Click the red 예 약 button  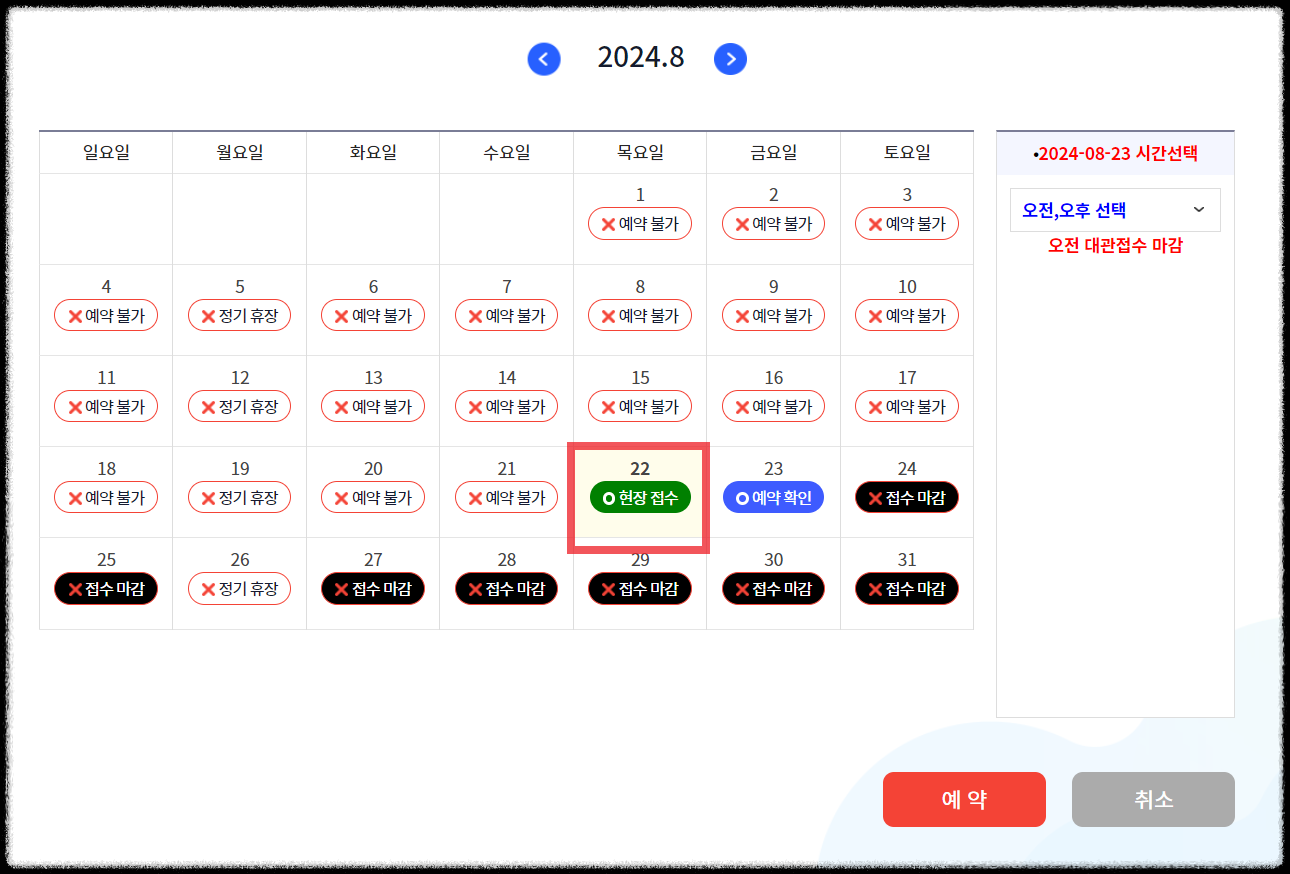[964, 799]
